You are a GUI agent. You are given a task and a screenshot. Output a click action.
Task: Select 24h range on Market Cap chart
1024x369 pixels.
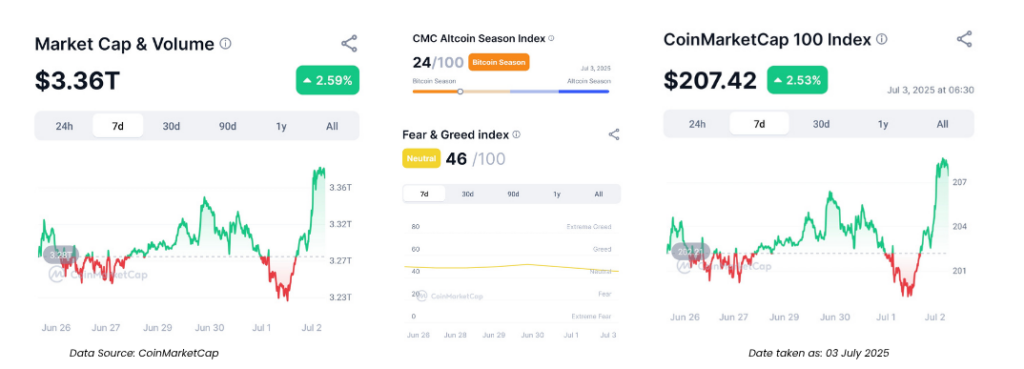tap(64, 126)
